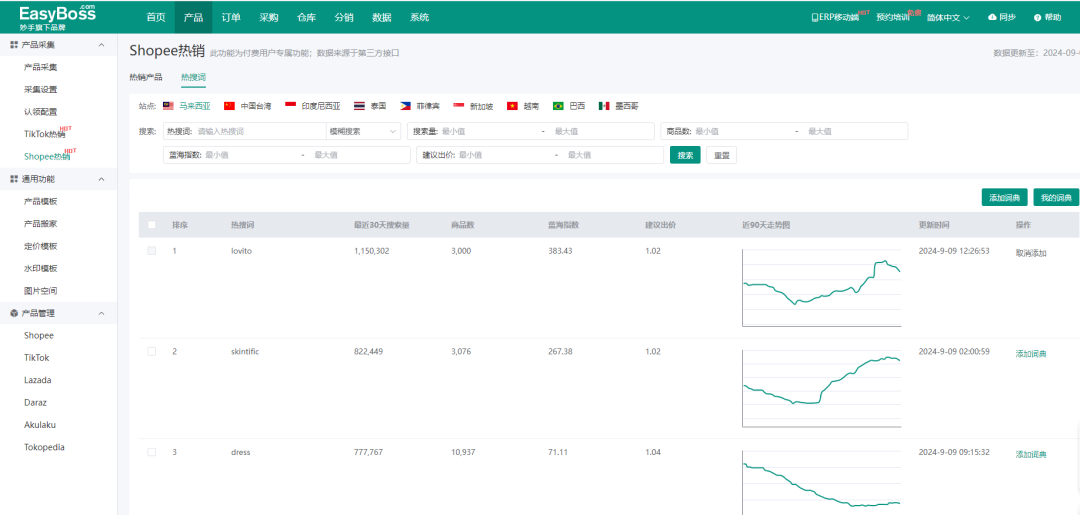The height and width of the screenshot is (515, 1080).
Task: Click the 添加词典 button above table
Action: pyautogui.click(x=1005, y=198)
